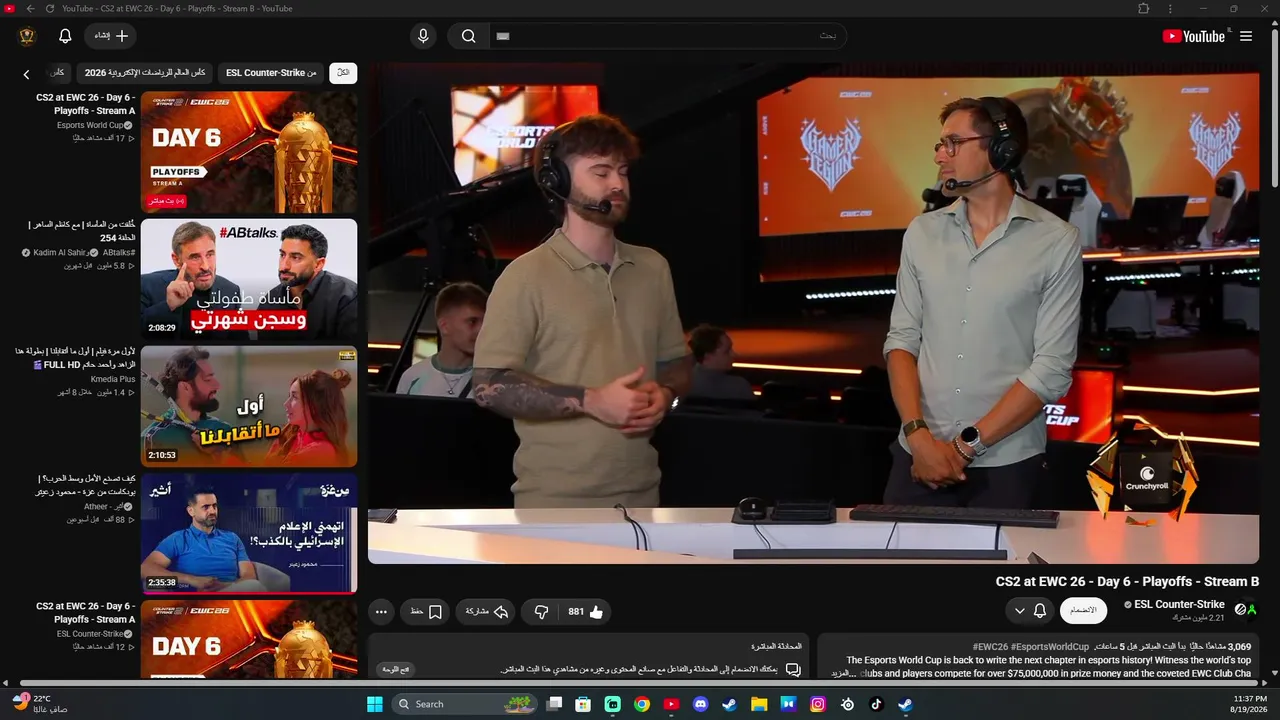Focus the YouTube search field
This screenshot has width=1280, height=720.
coord(667,36)
